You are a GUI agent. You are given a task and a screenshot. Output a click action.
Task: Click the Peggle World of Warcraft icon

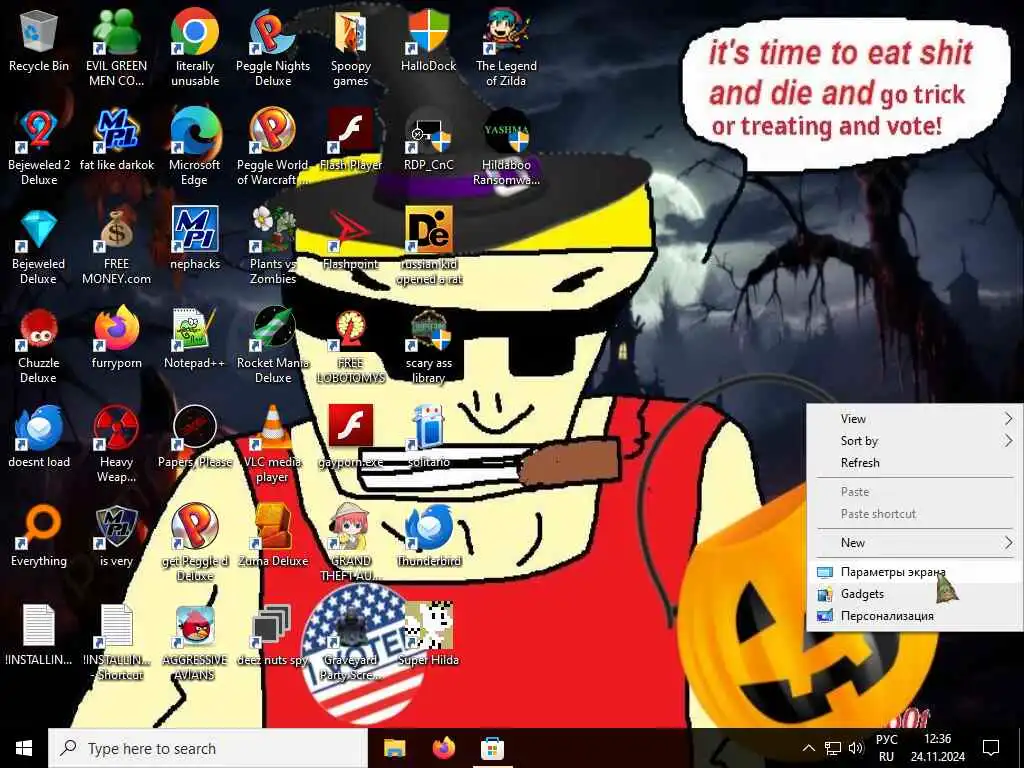click(x=273, y=132)
